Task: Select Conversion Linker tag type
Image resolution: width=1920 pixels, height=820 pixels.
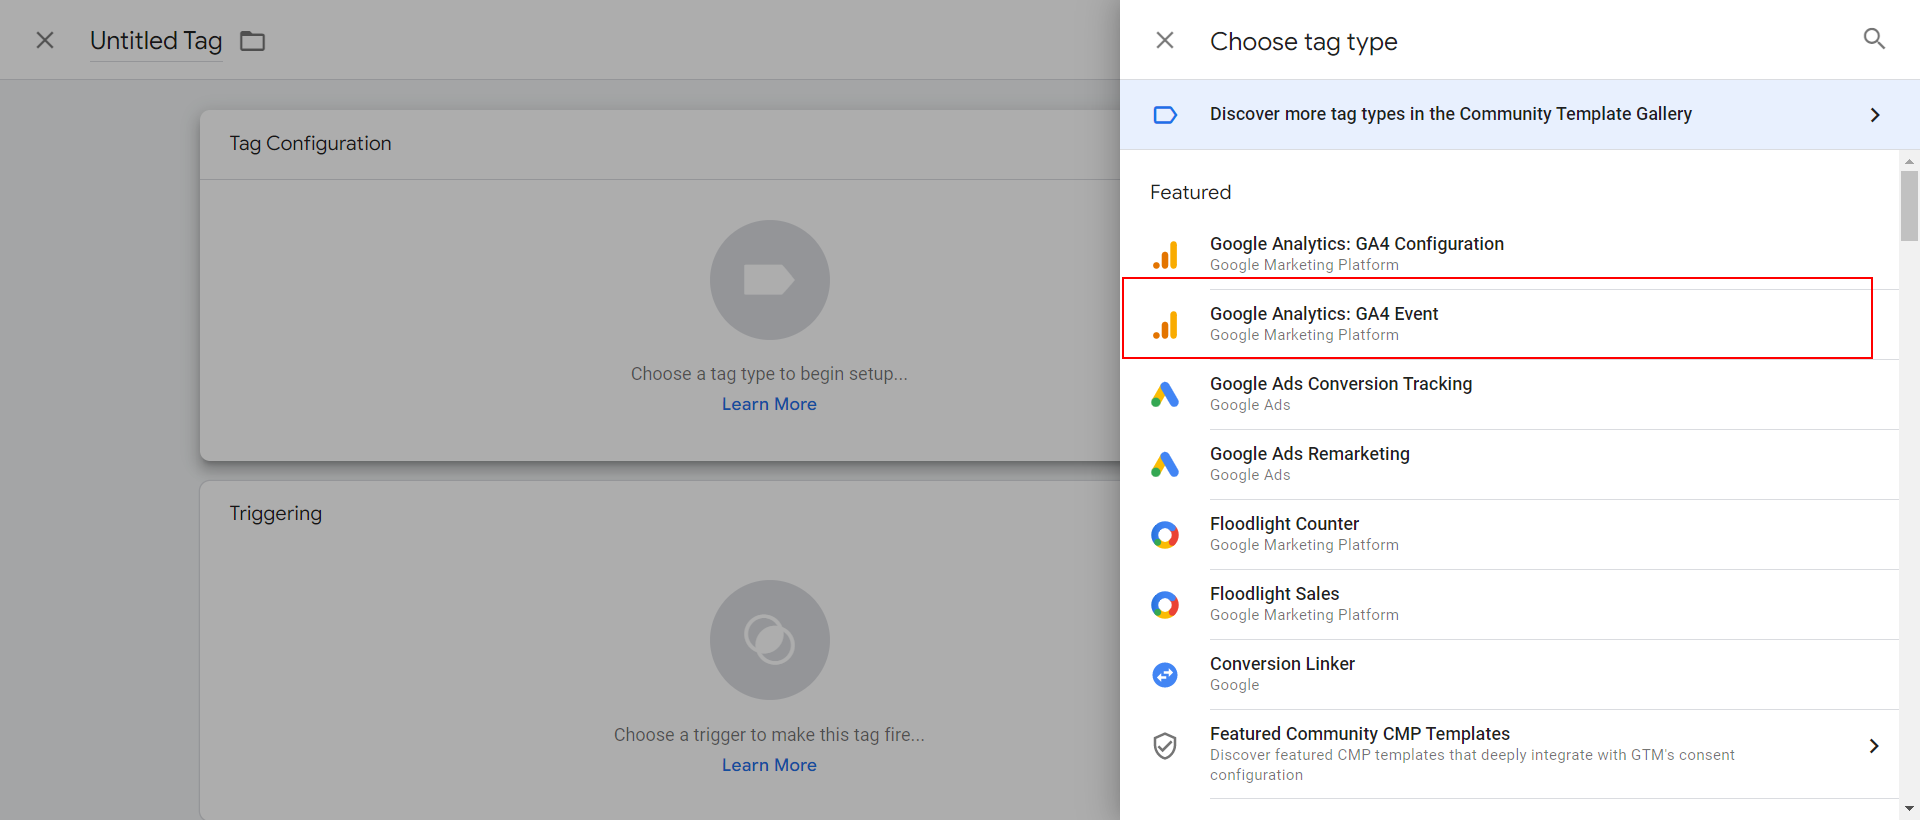Action: pos(1510,674)
